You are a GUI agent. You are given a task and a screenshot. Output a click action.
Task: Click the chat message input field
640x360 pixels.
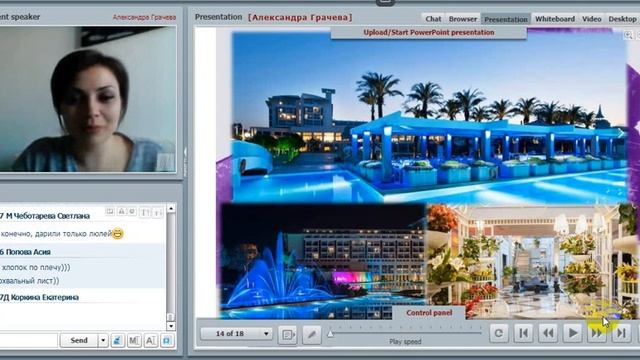pos(28,340)
